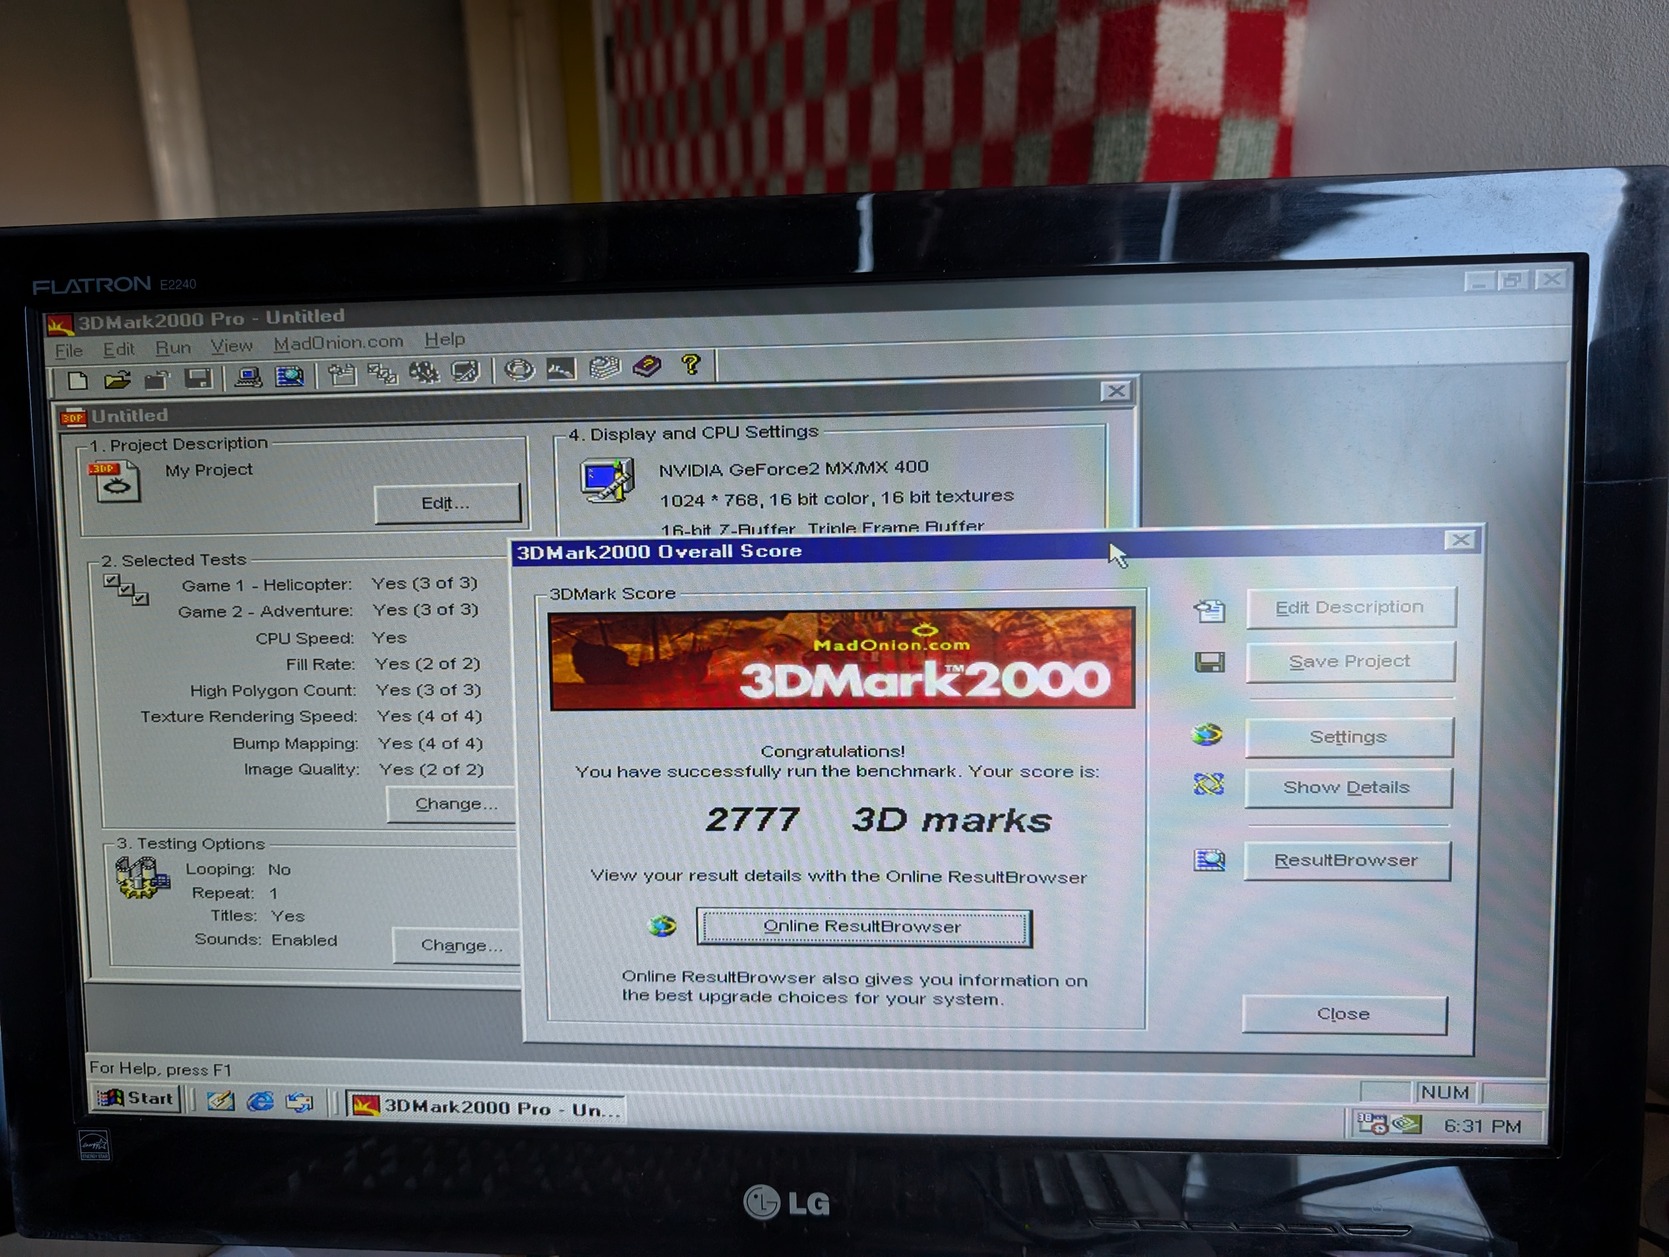This screenshot has height=1257, width=1669.
Task: Click the "Game 1 - Helicopter:" row label
Action: [266, 585]
